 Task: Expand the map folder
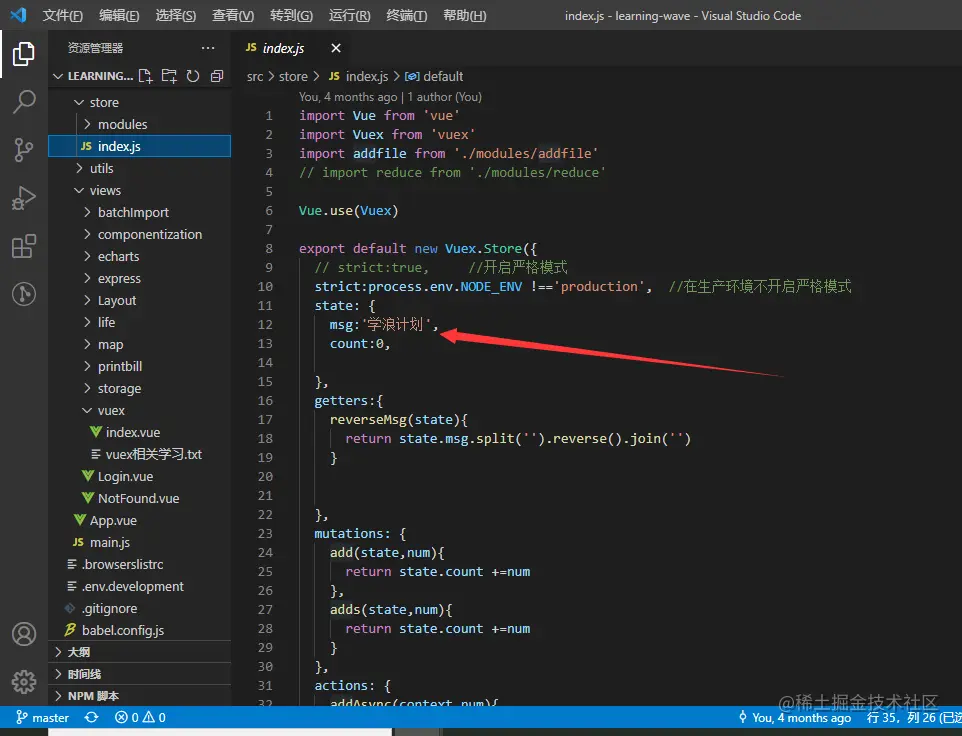click(139, 345)
